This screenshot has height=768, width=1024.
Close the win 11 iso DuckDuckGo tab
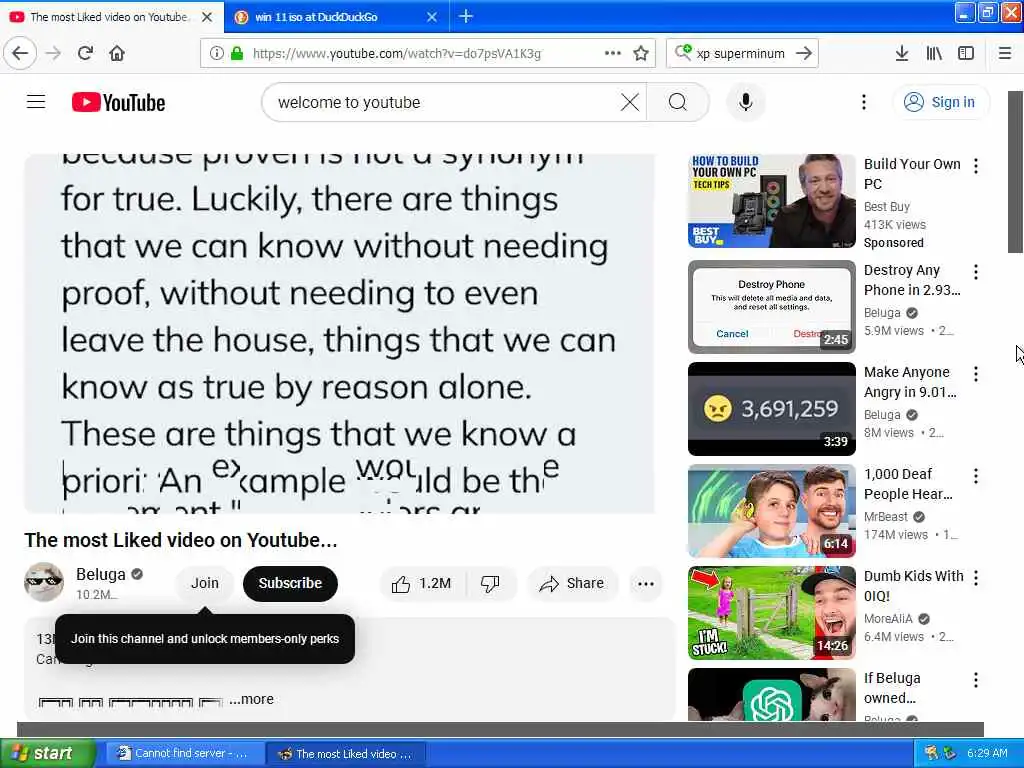click(432, 17)
